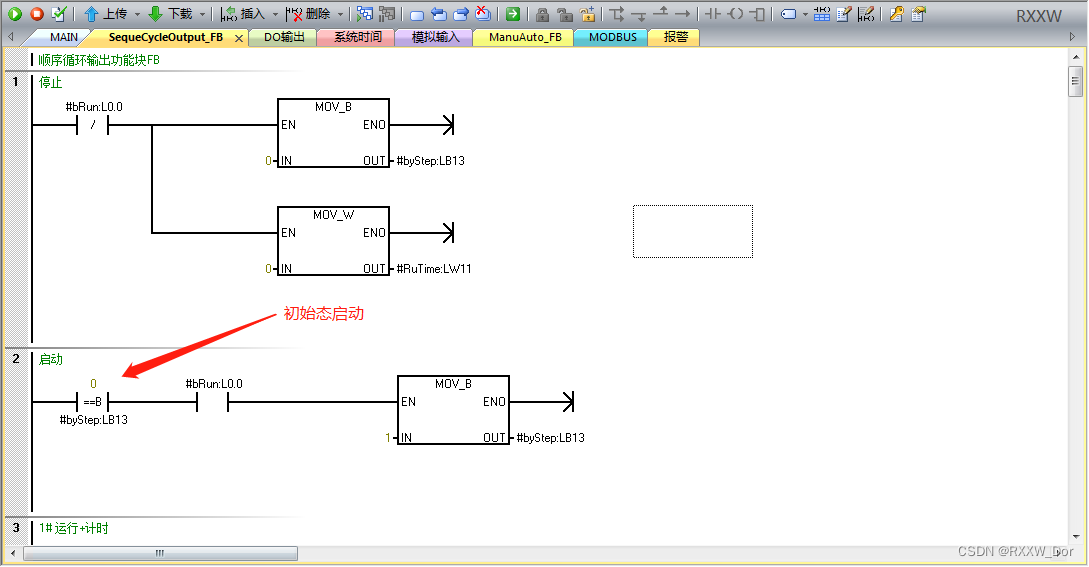Click the vertical scrollbar down arrow
This screenshot has height=567, width=1089.
1075,536
